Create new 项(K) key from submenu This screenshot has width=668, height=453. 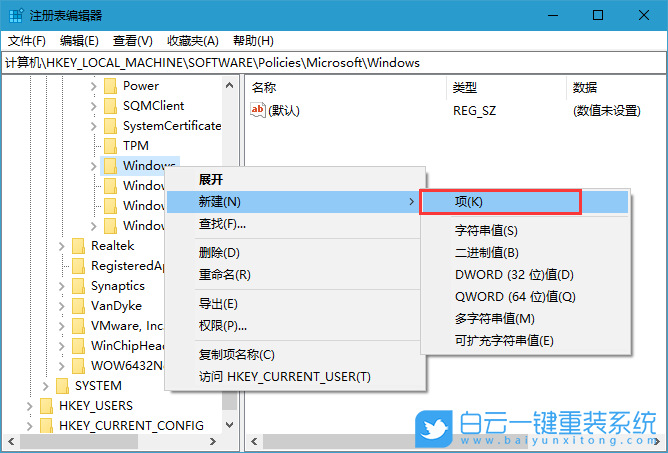[525, 202]
